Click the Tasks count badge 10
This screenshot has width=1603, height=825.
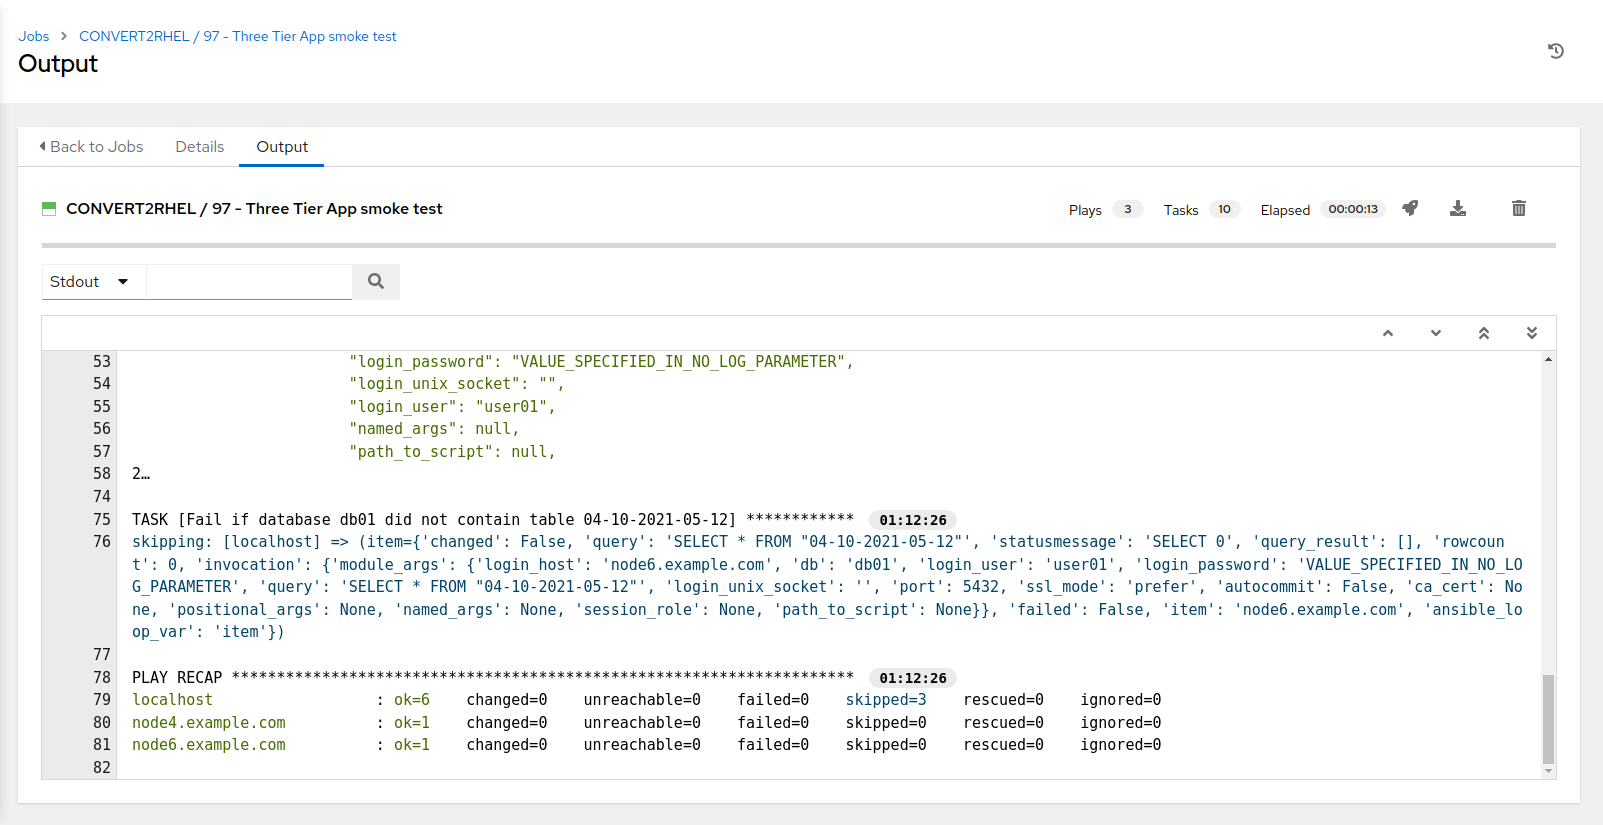click(x=1224, y=209)
